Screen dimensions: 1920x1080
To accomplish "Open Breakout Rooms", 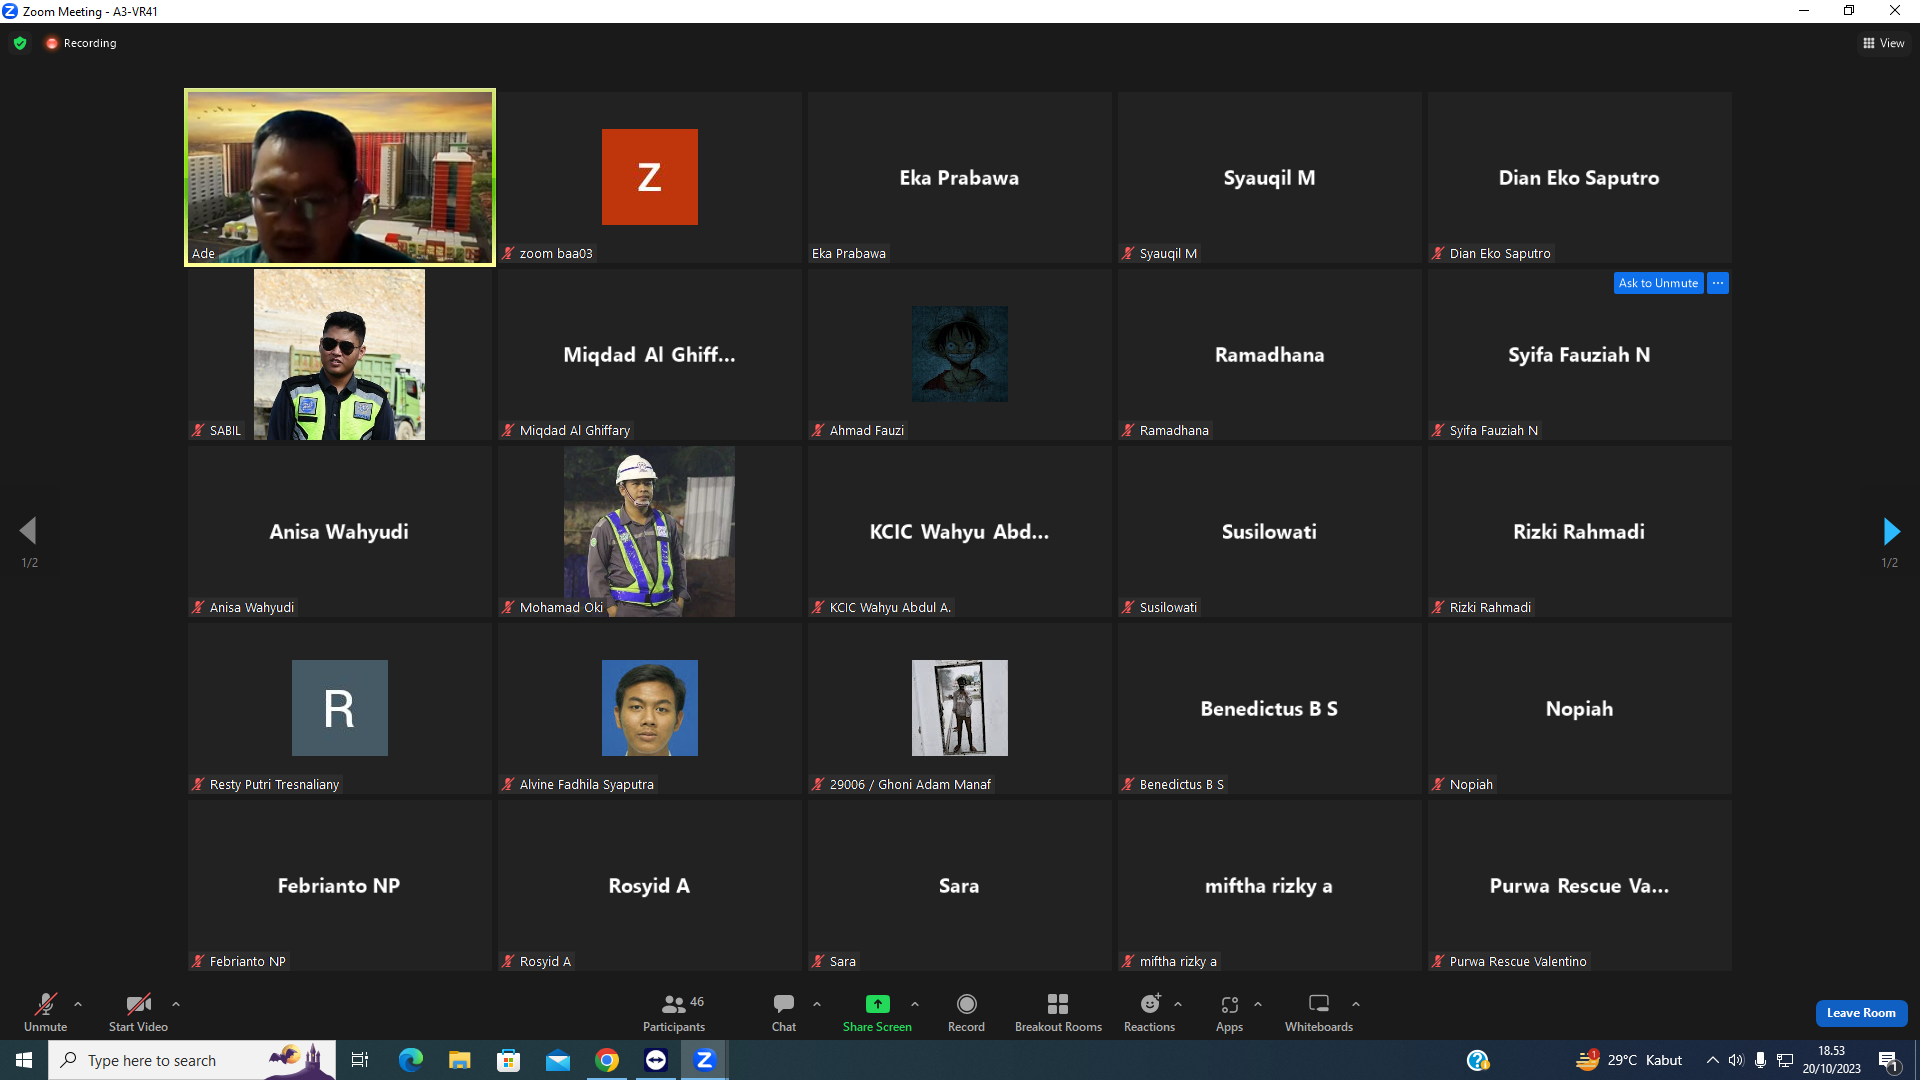I will coord(1058,1012).
